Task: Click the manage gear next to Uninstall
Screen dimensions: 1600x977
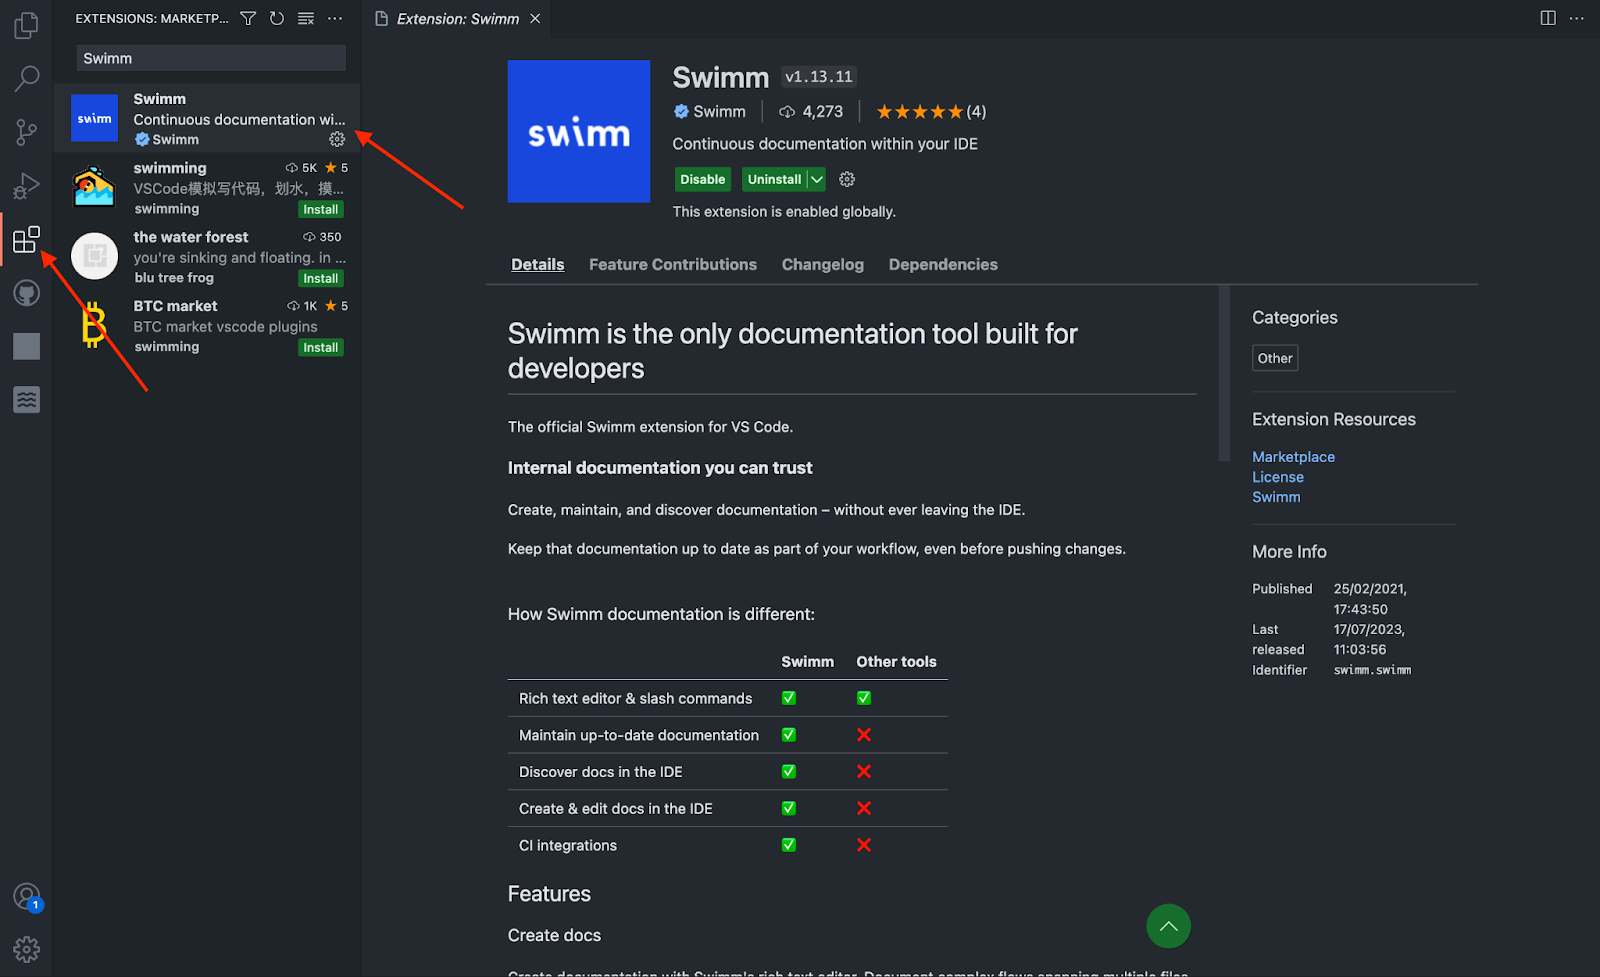Action: [x=847, y=179]
